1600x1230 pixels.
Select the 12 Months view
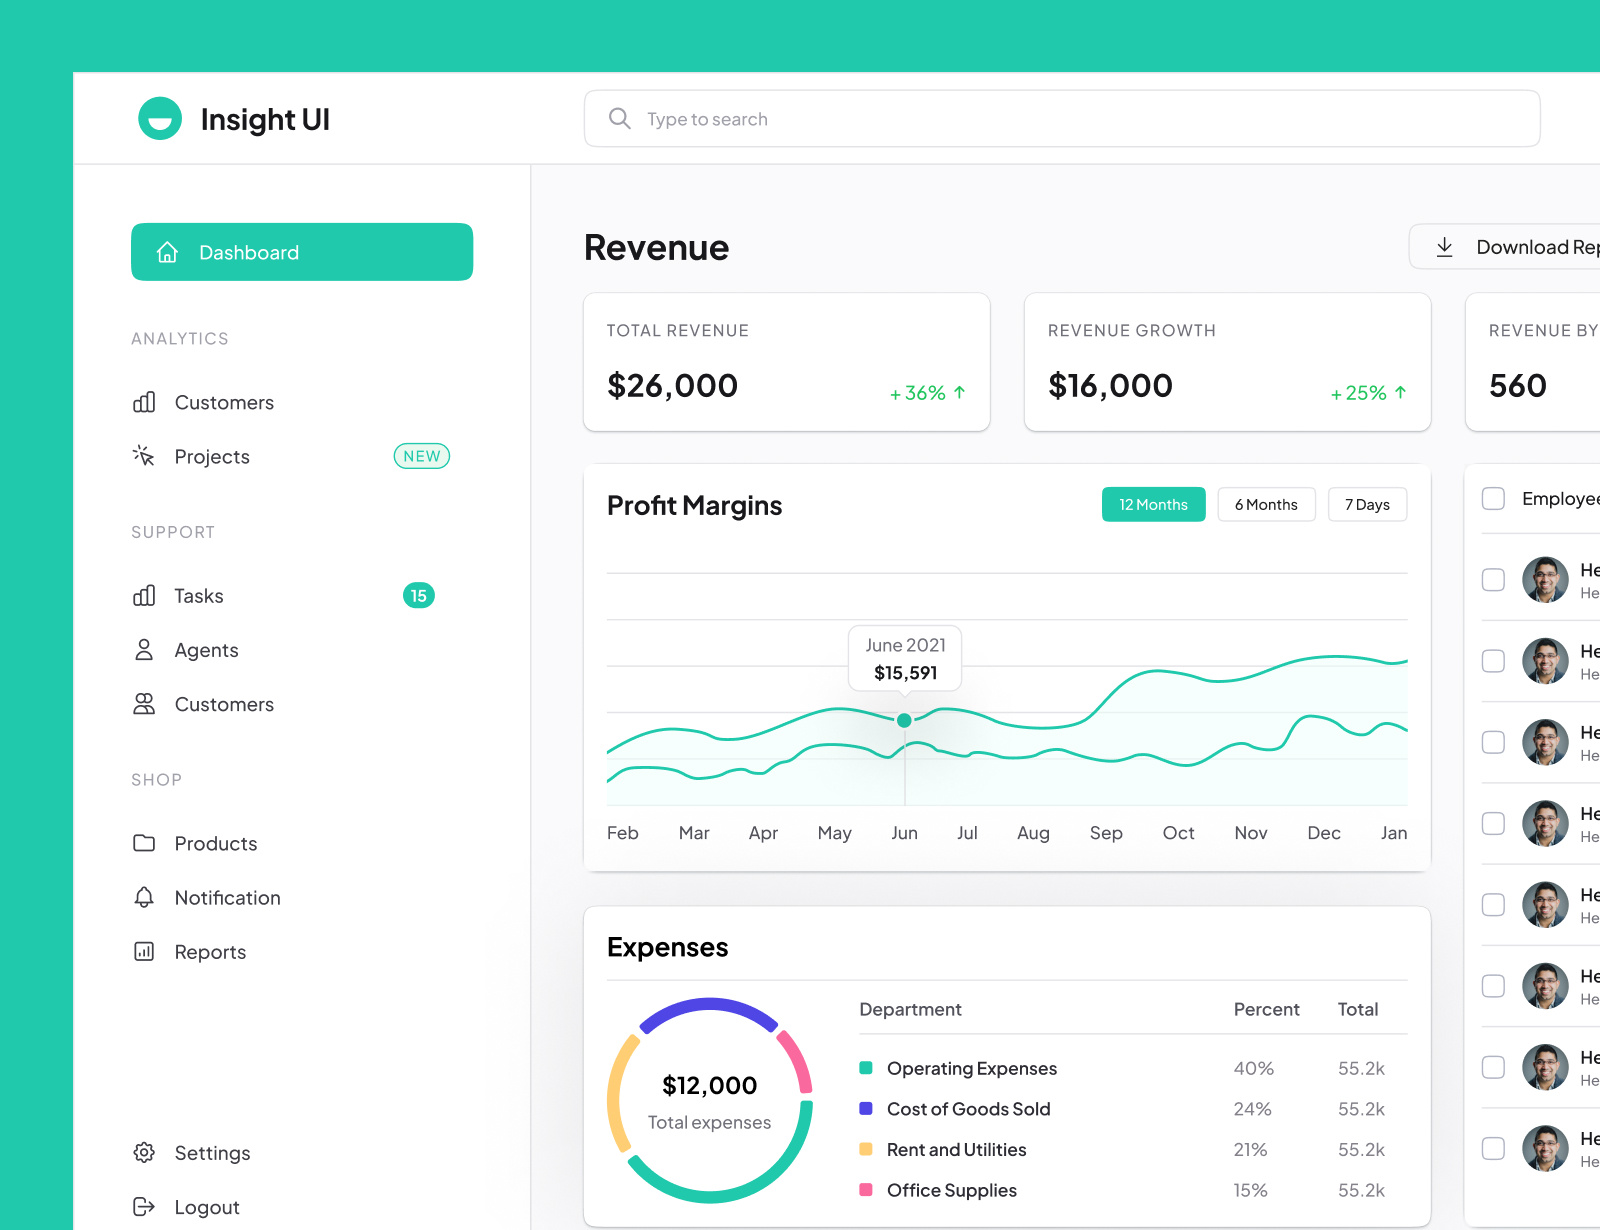[x=1153, y=504]
